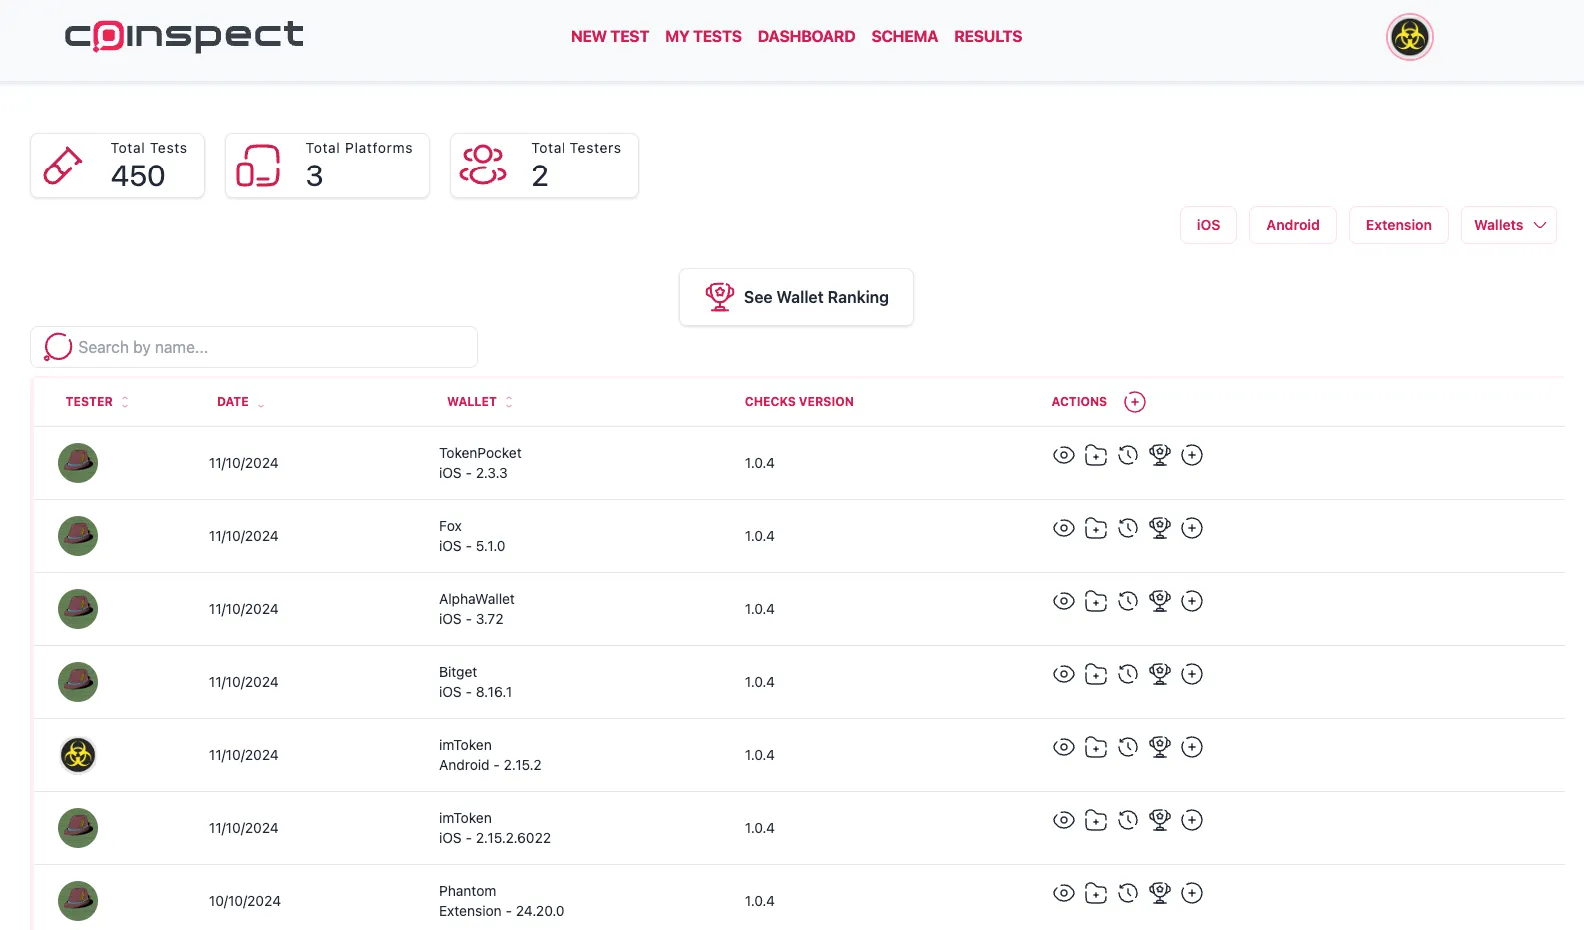Screen dimensions: 1584x930
Task: Click plus circle in imToken Android row
Action: tap(1192, 747)
